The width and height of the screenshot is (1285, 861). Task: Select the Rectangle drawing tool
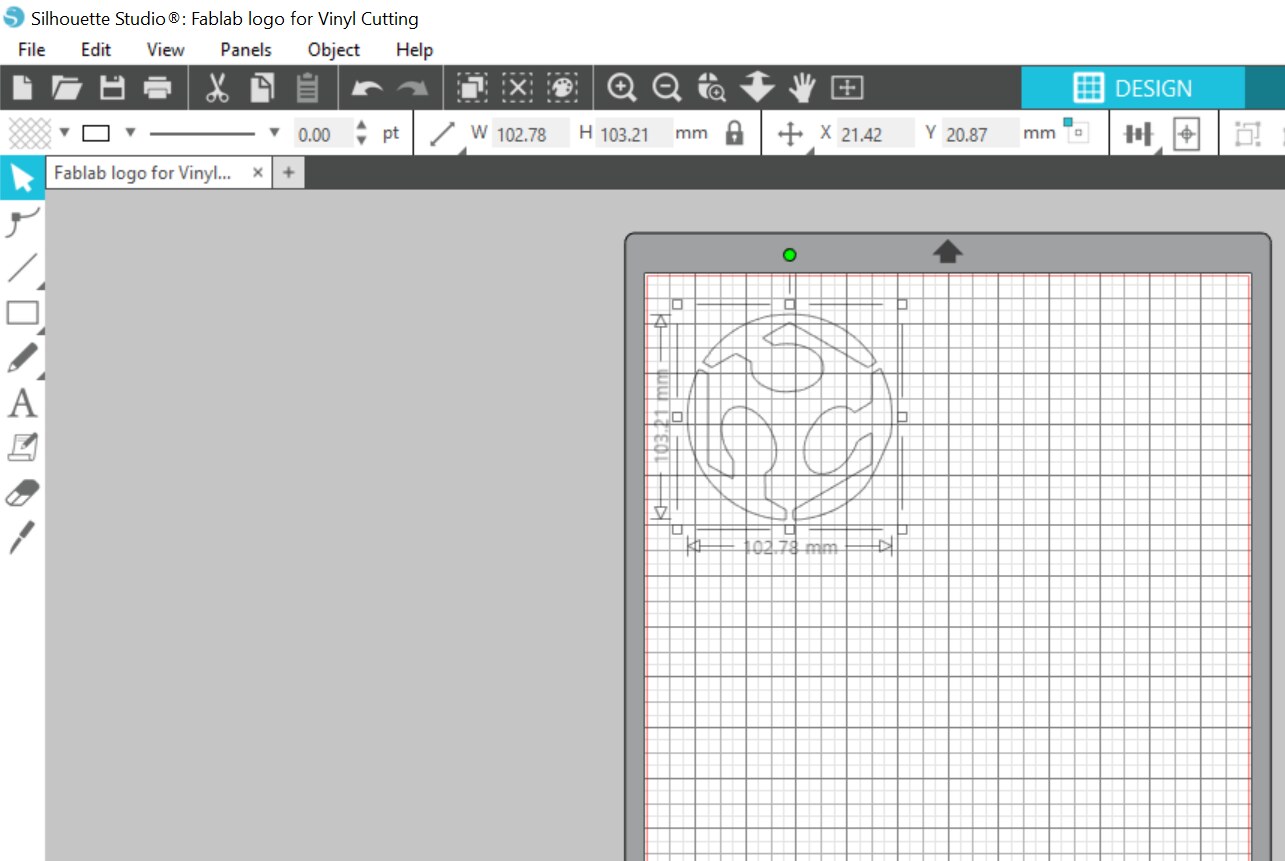(x=22, y=313)
